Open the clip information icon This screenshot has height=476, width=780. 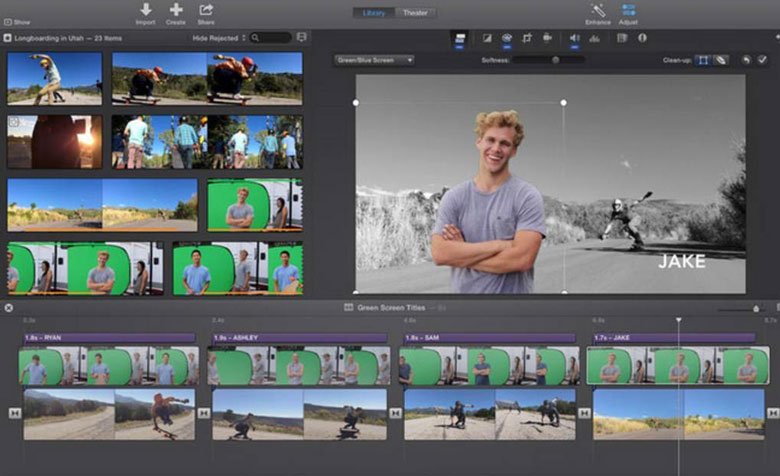tap(642, 38)
